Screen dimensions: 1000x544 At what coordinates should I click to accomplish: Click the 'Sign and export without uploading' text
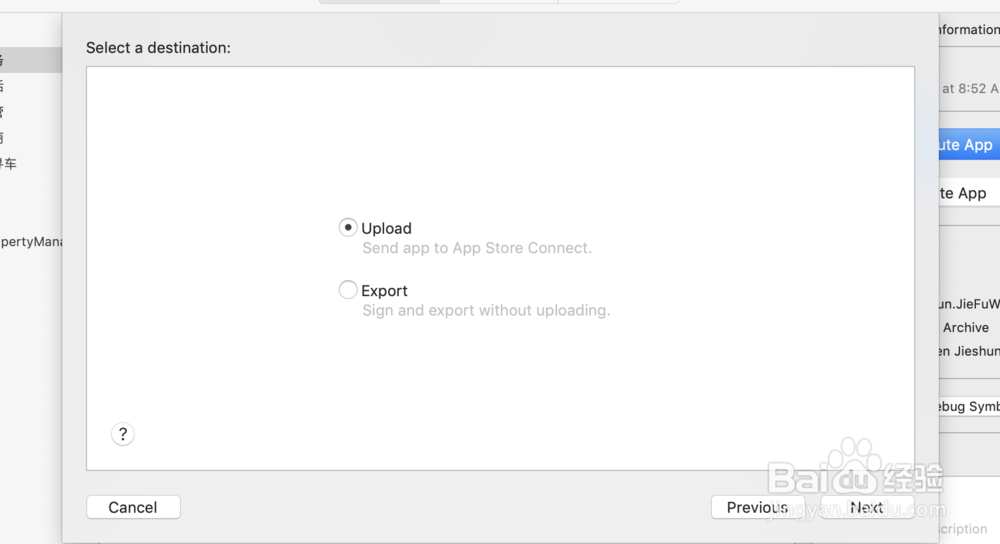point(486,310)
